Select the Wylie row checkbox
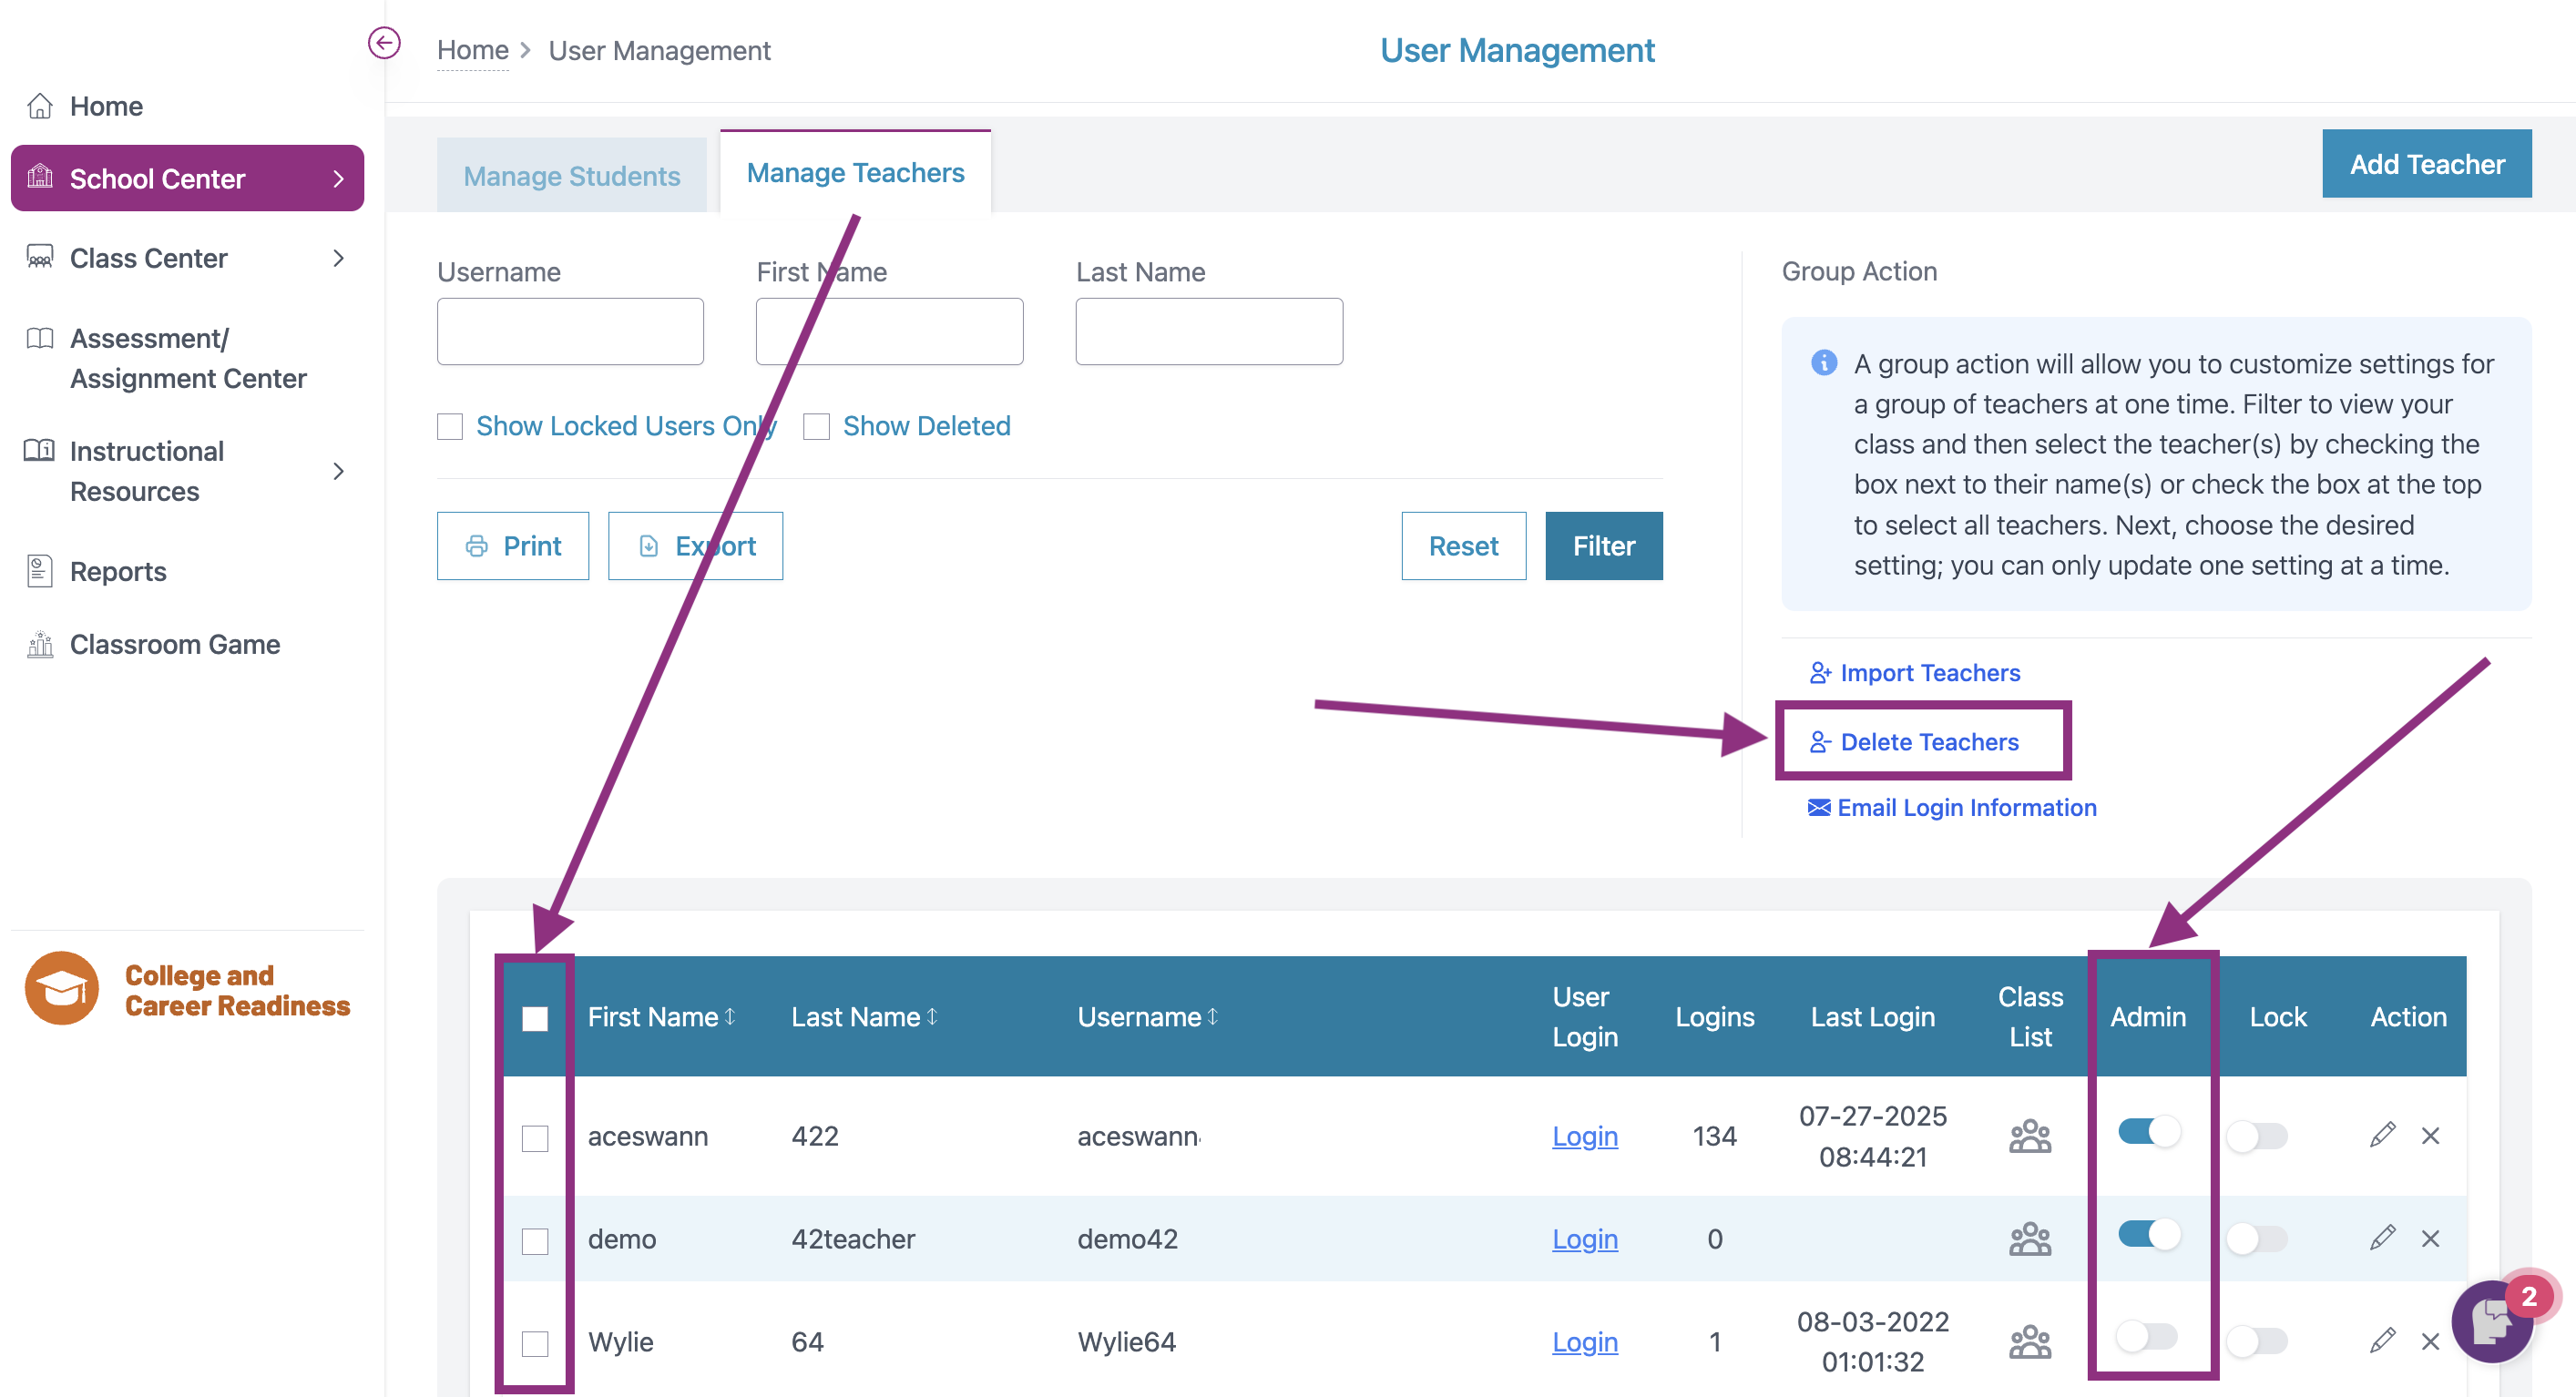Viewport: 2576px width, 1397px height. (535, 1343)
